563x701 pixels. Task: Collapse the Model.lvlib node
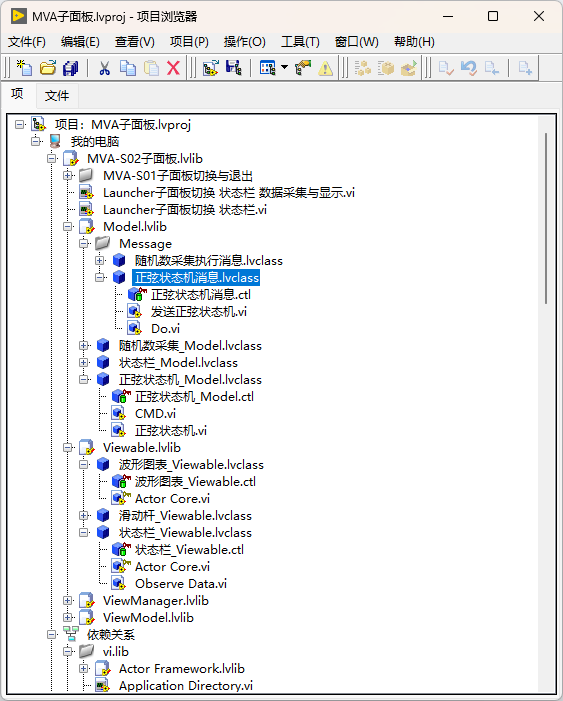click(x=68, y=226)
